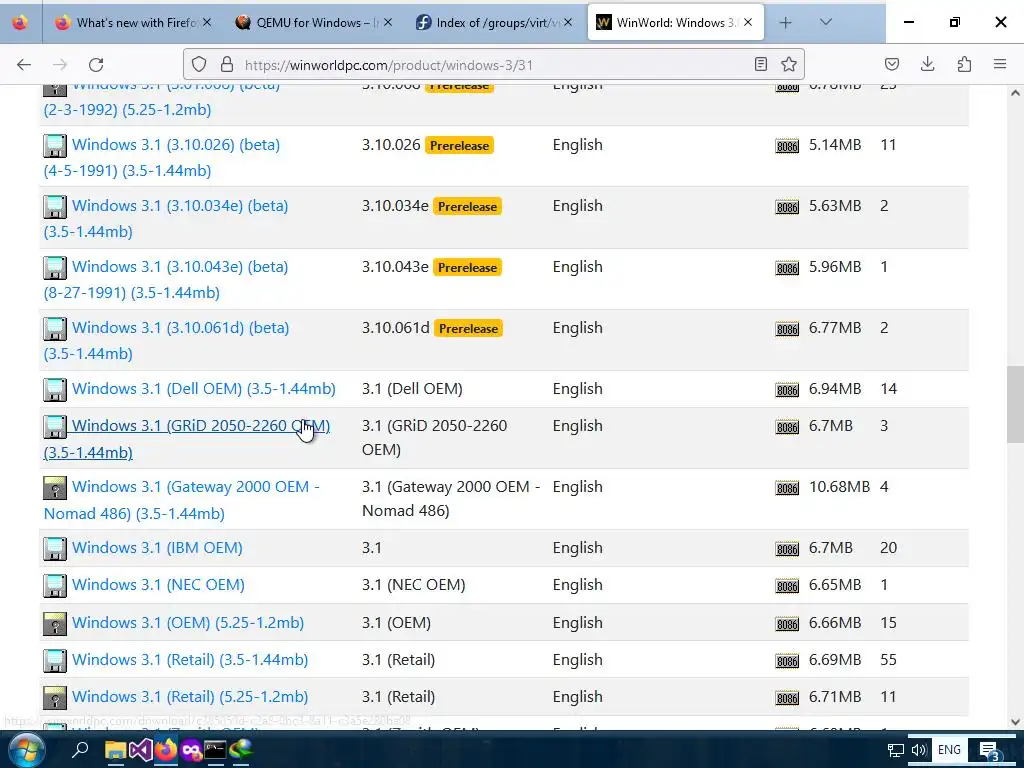Click disk icon beside OEM 5.25-1.2mb row
The image size is (1024, 768).
click(55, 624)
